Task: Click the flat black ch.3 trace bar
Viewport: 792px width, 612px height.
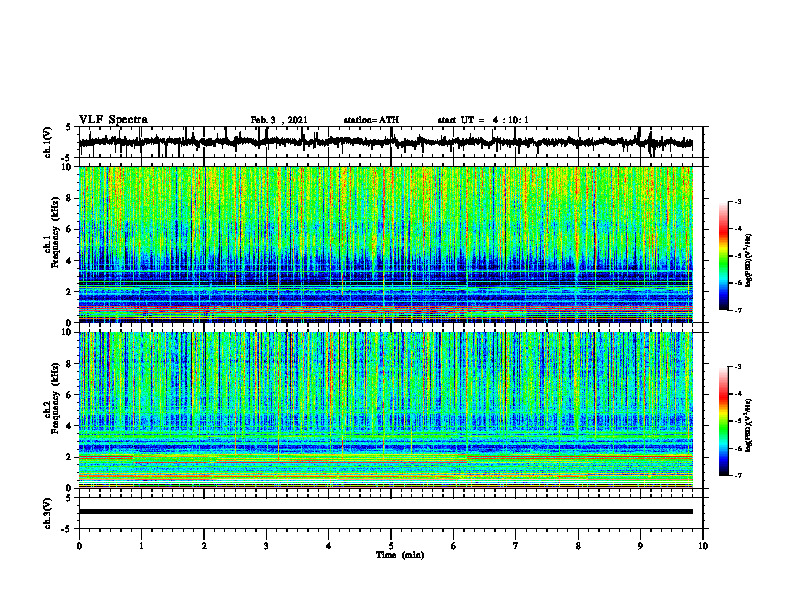Action: coord(385,512)
